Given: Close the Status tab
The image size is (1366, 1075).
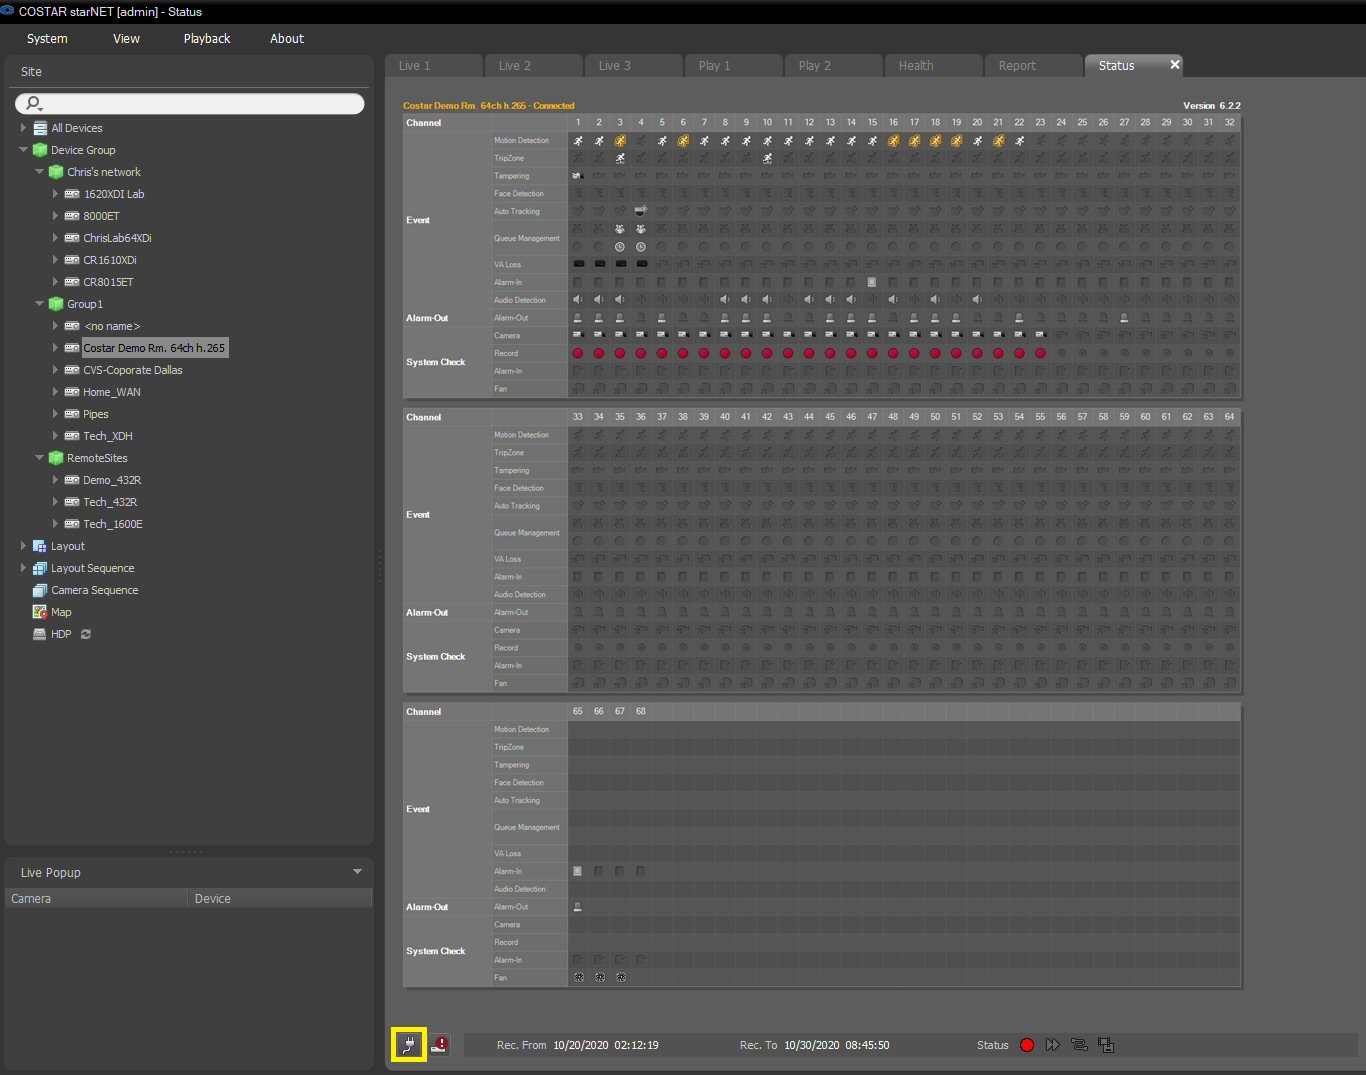Looking at the screenshot, I should click(1175, 64).
